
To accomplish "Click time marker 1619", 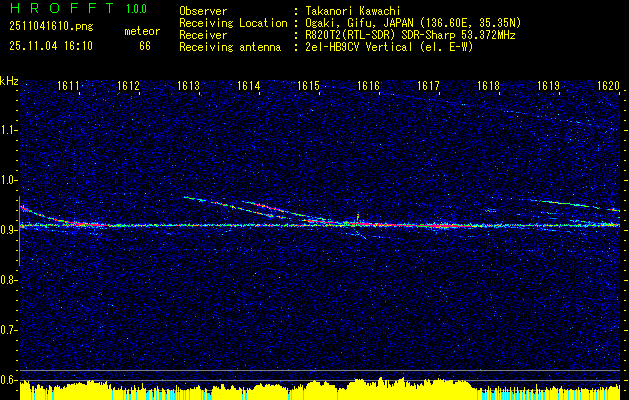I will point(548,85).
